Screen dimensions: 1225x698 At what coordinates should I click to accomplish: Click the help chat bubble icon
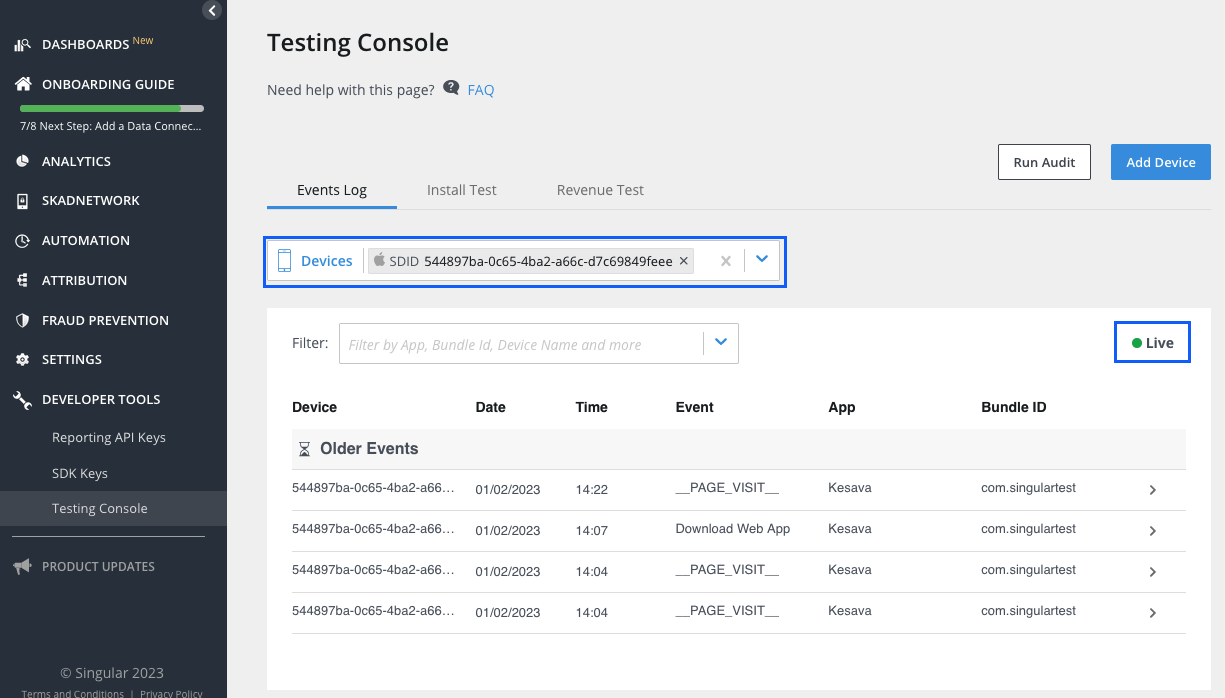point(451,89)
